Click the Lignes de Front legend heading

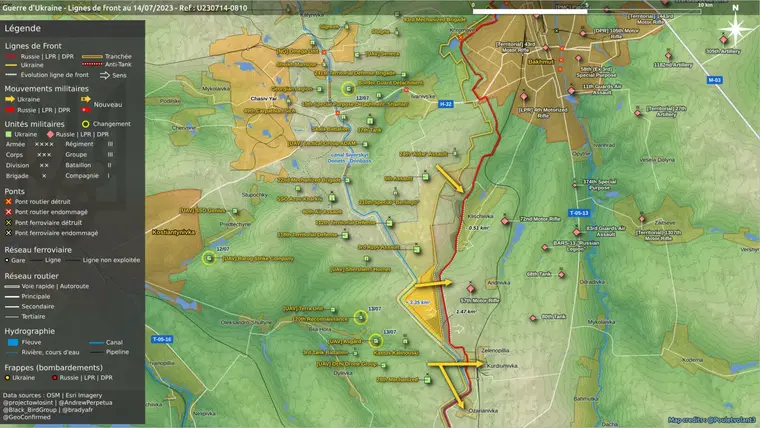(x=33, y=46)
